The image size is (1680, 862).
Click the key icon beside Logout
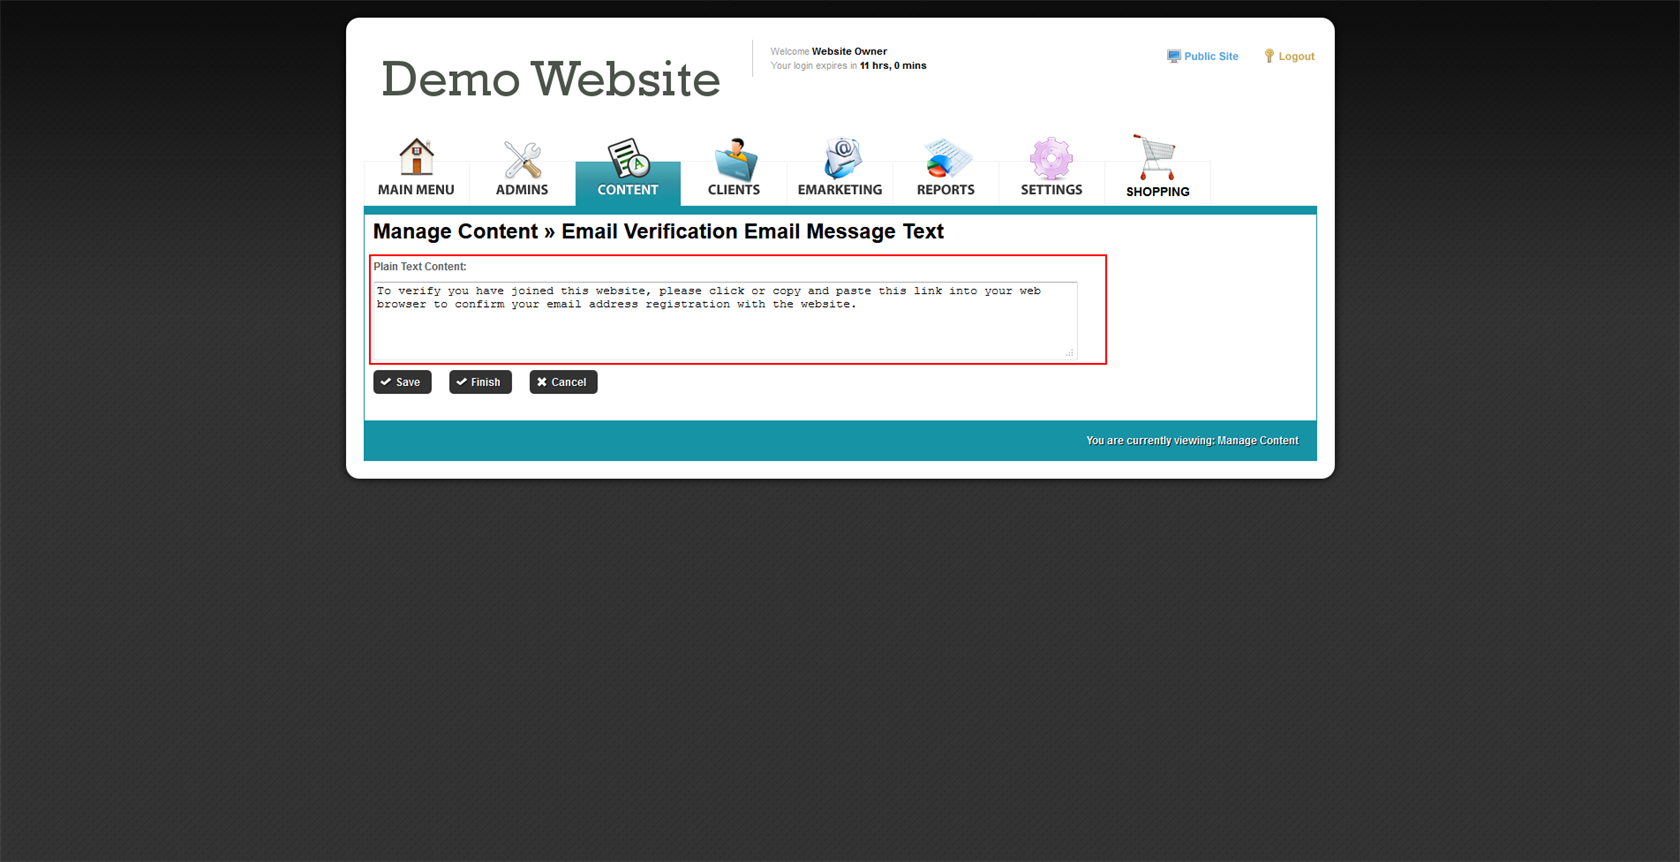click(1269, 57)
